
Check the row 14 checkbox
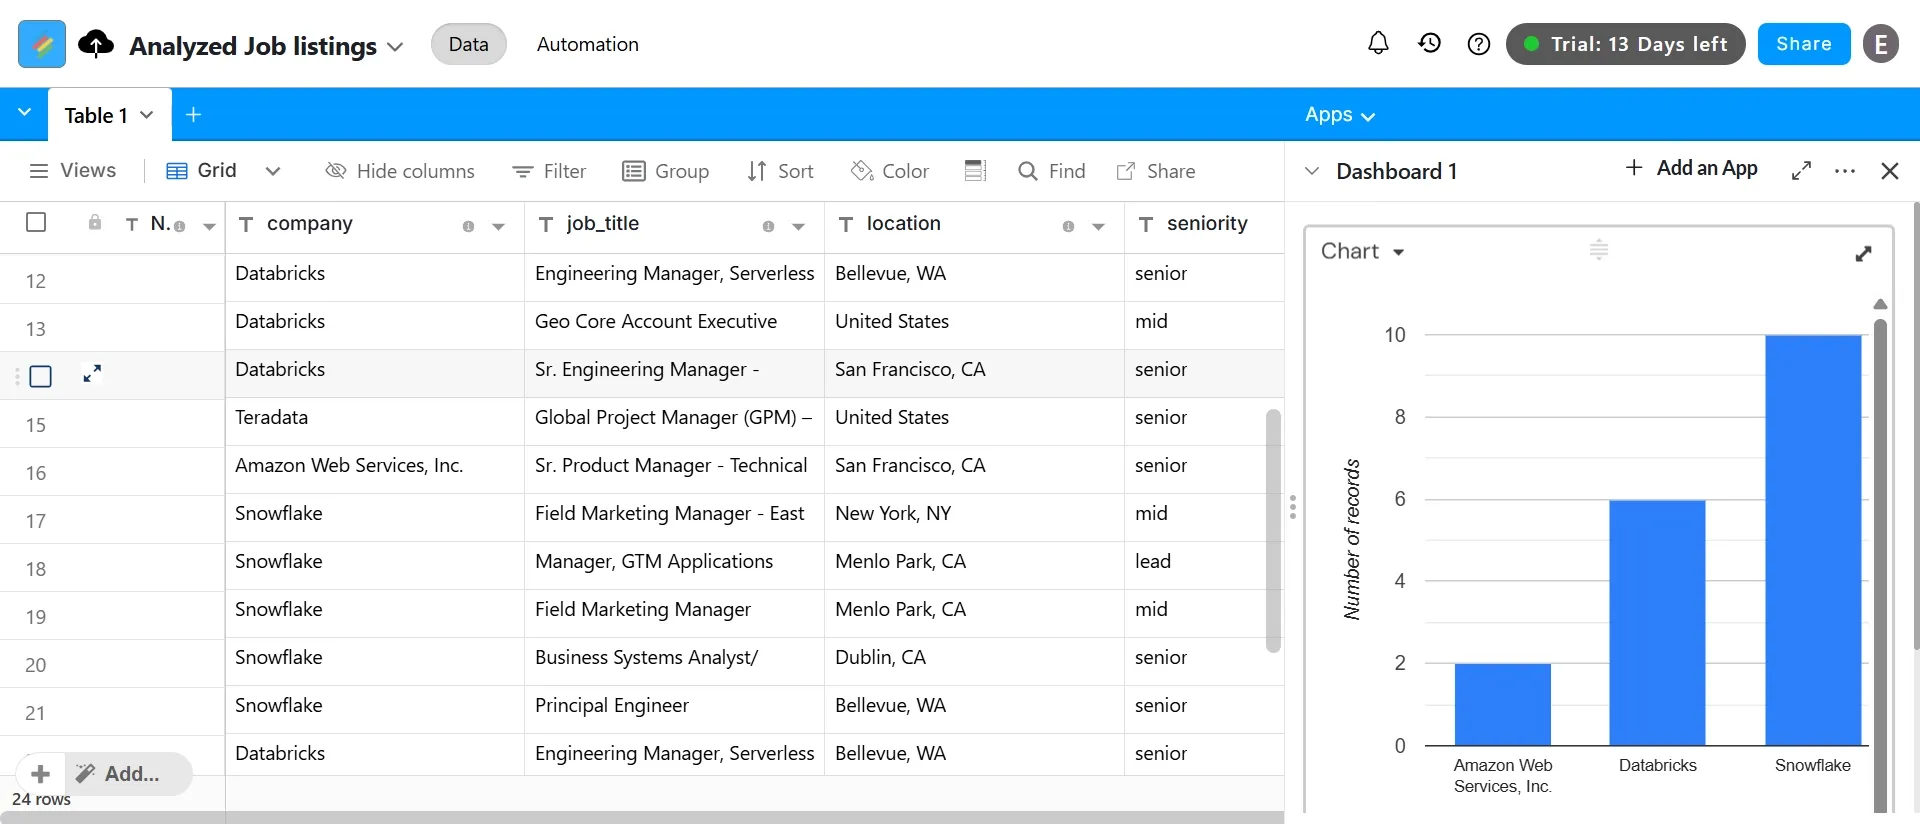[x=41, y=377]
